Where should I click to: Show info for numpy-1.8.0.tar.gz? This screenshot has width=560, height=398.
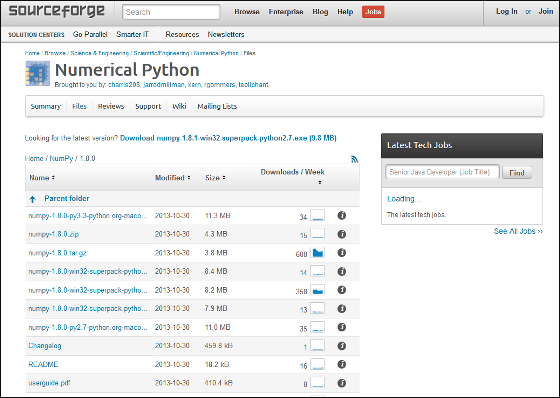coord(342,253)
